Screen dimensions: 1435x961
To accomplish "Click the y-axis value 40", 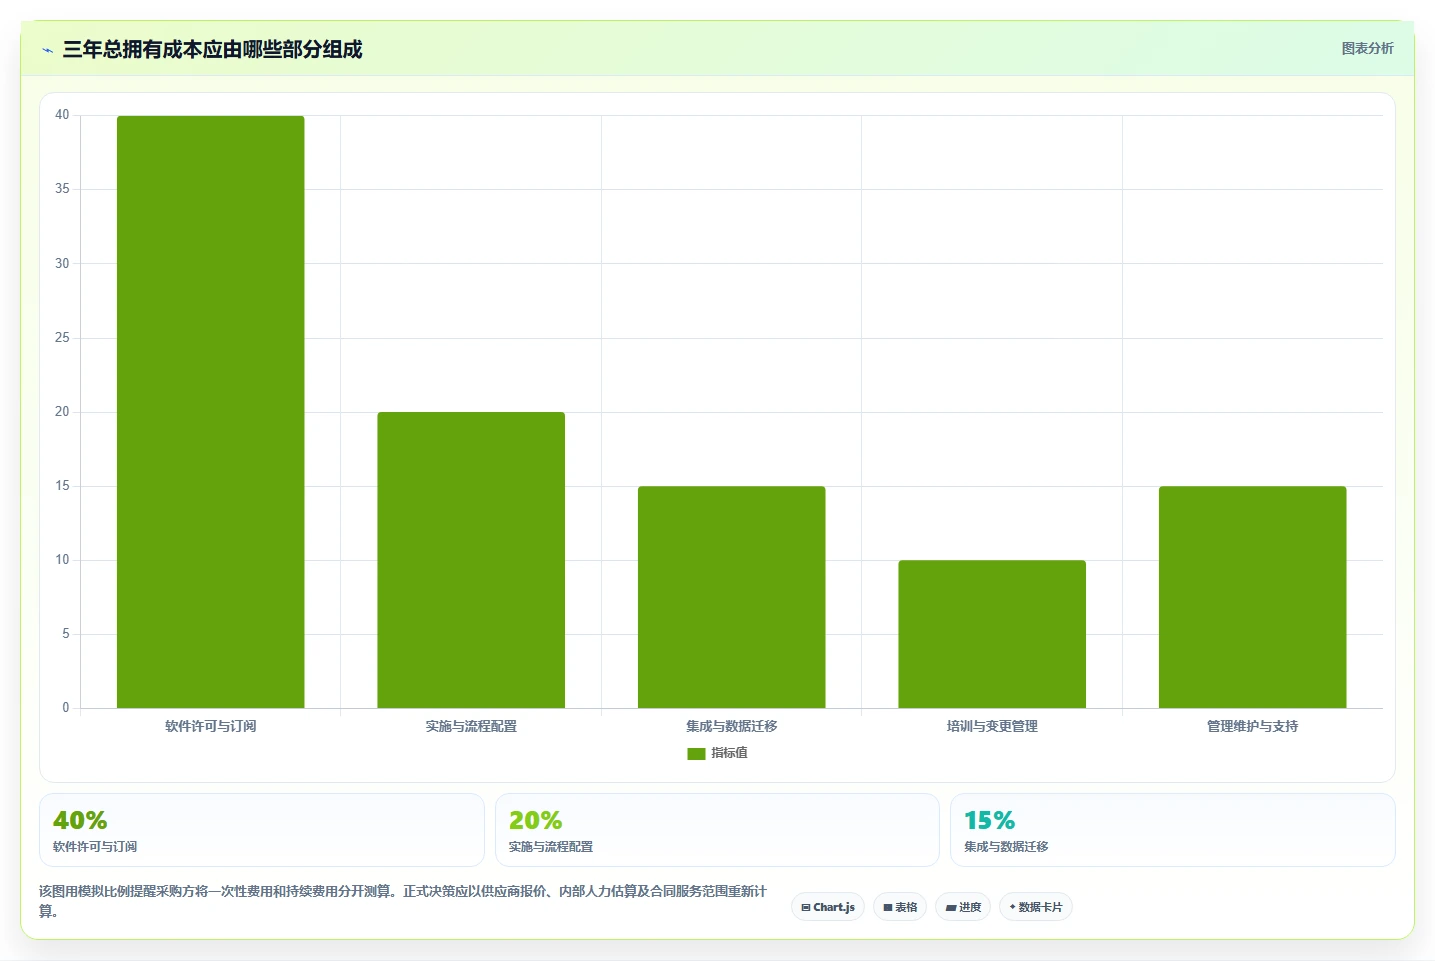I will pos(62,115).
